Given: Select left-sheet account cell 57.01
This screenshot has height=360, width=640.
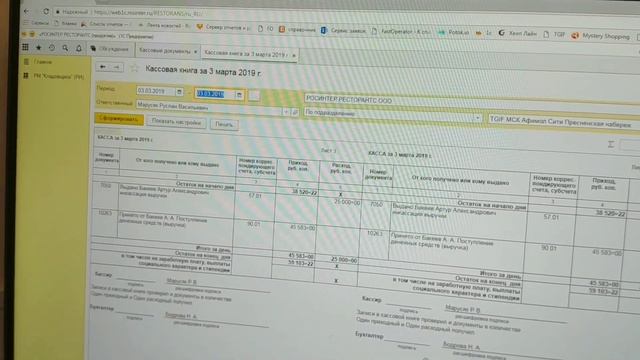Looking at the screenshot, I should (x=255, y=196).
